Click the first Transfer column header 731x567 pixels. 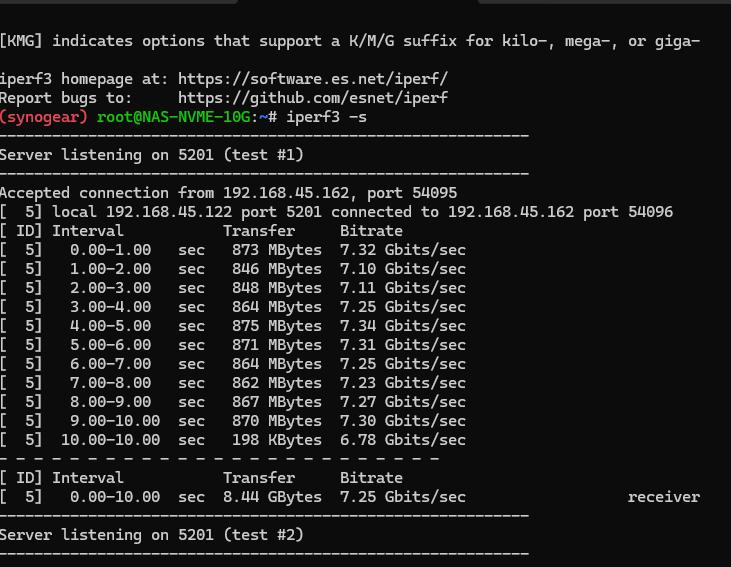(259, 231)
